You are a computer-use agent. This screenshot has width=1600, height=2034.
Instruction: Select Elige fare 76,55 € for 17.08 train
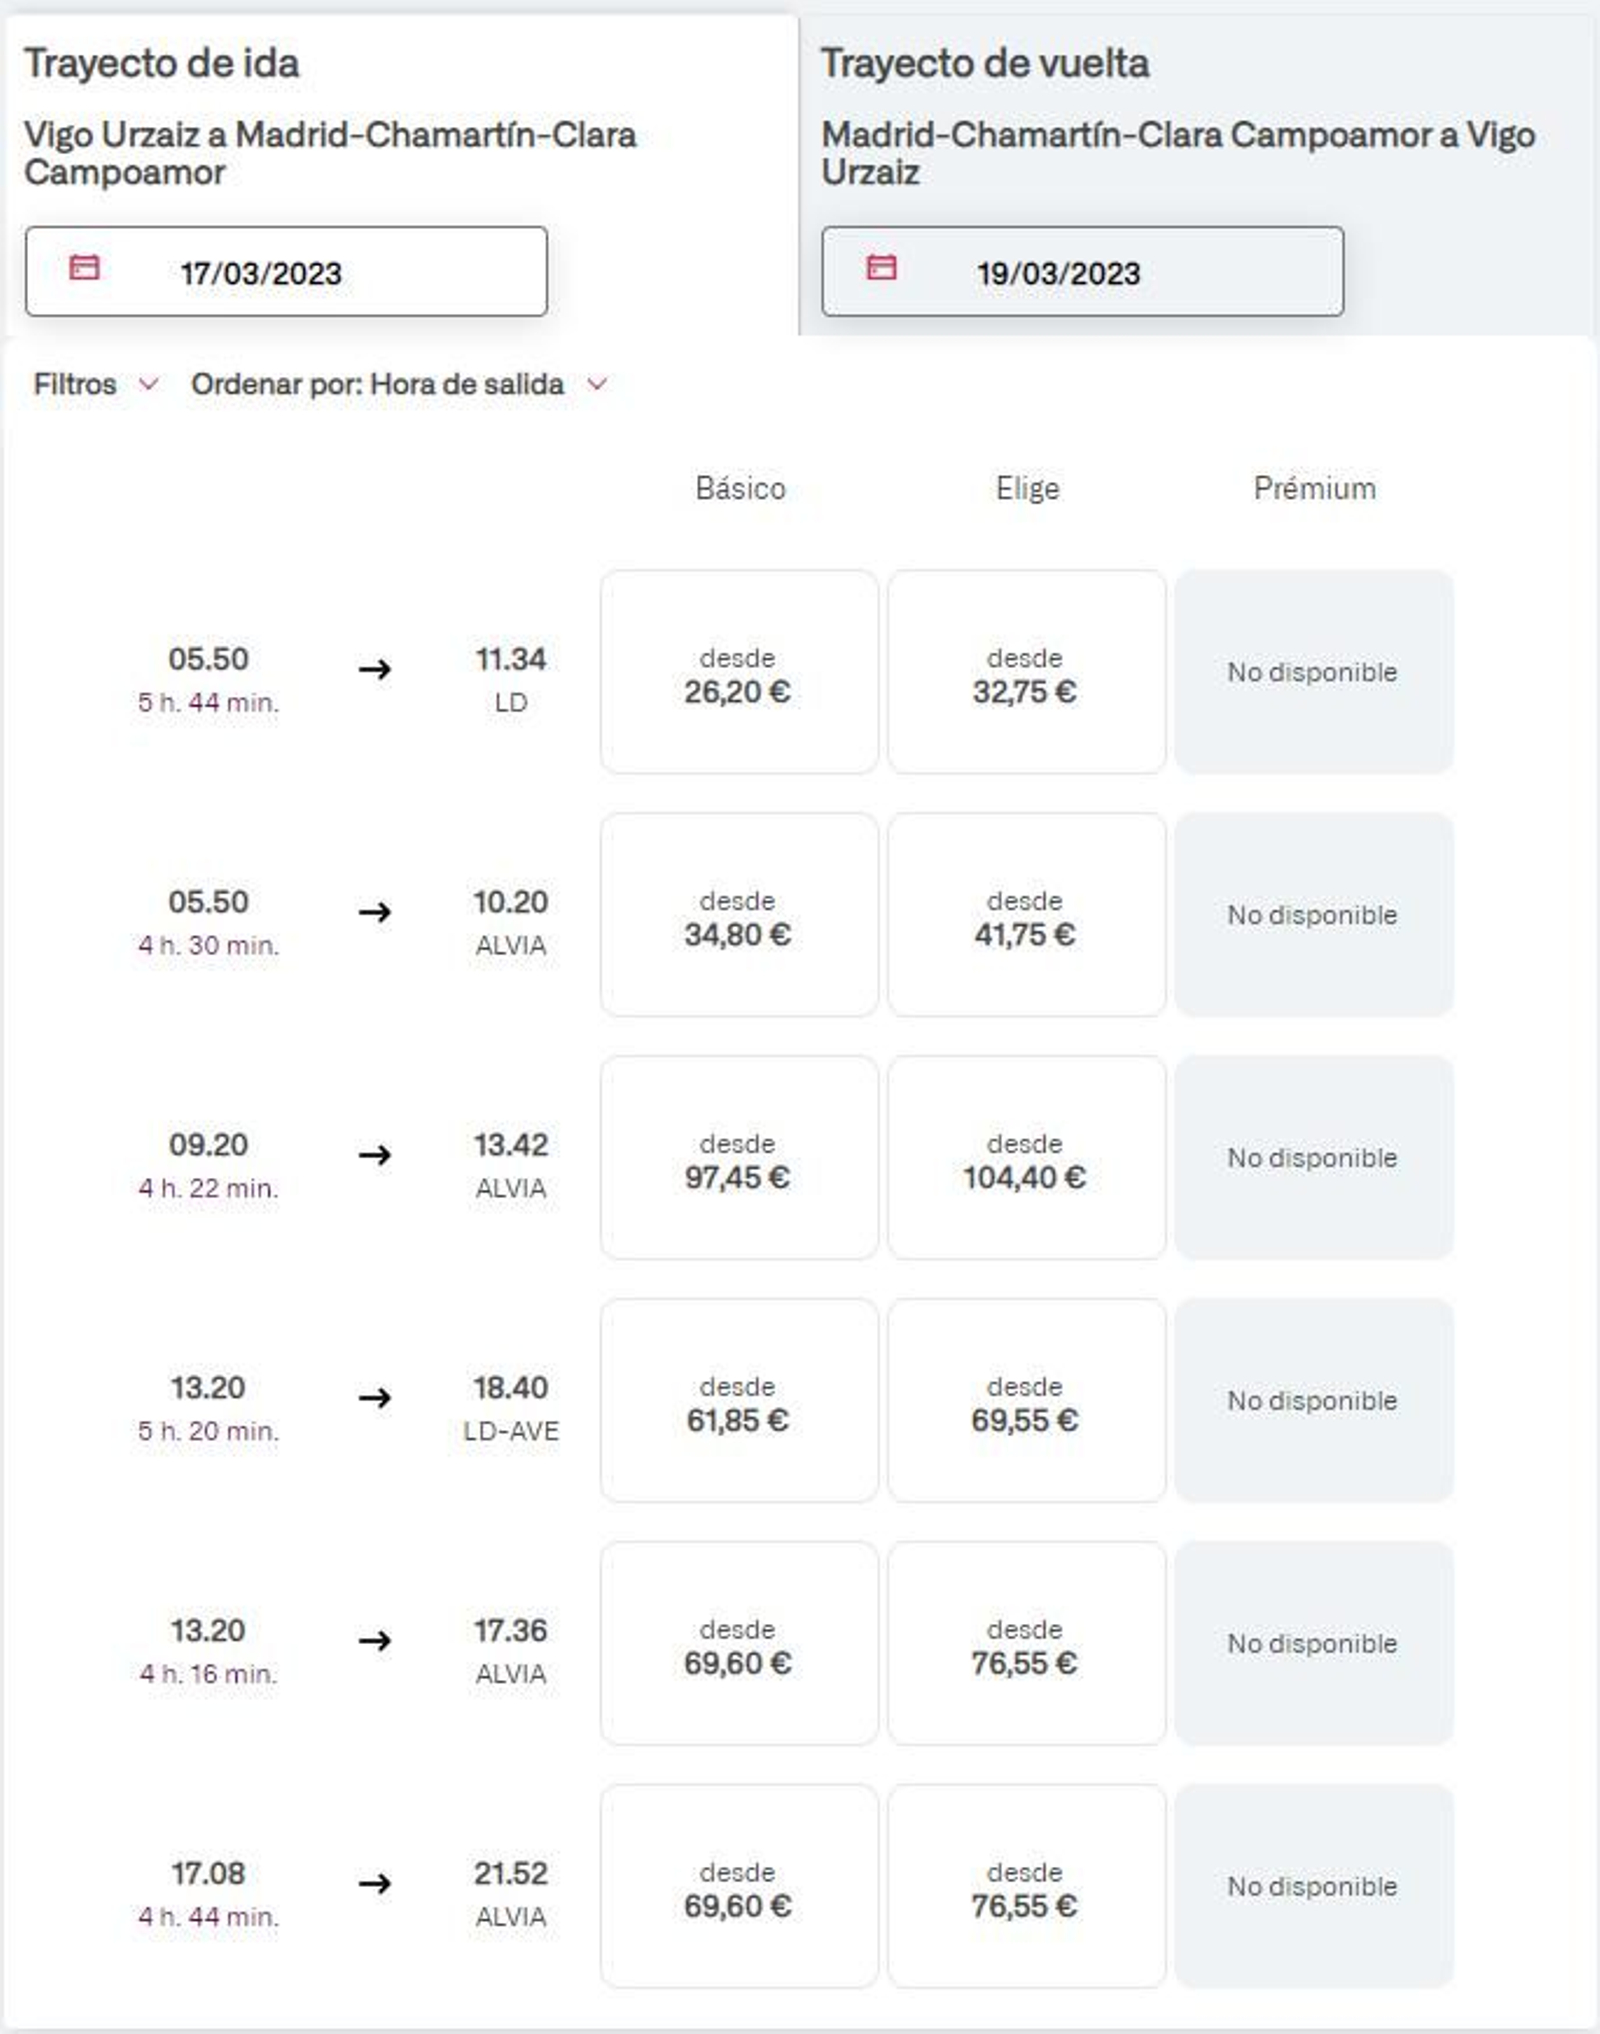[1026, 1887]
